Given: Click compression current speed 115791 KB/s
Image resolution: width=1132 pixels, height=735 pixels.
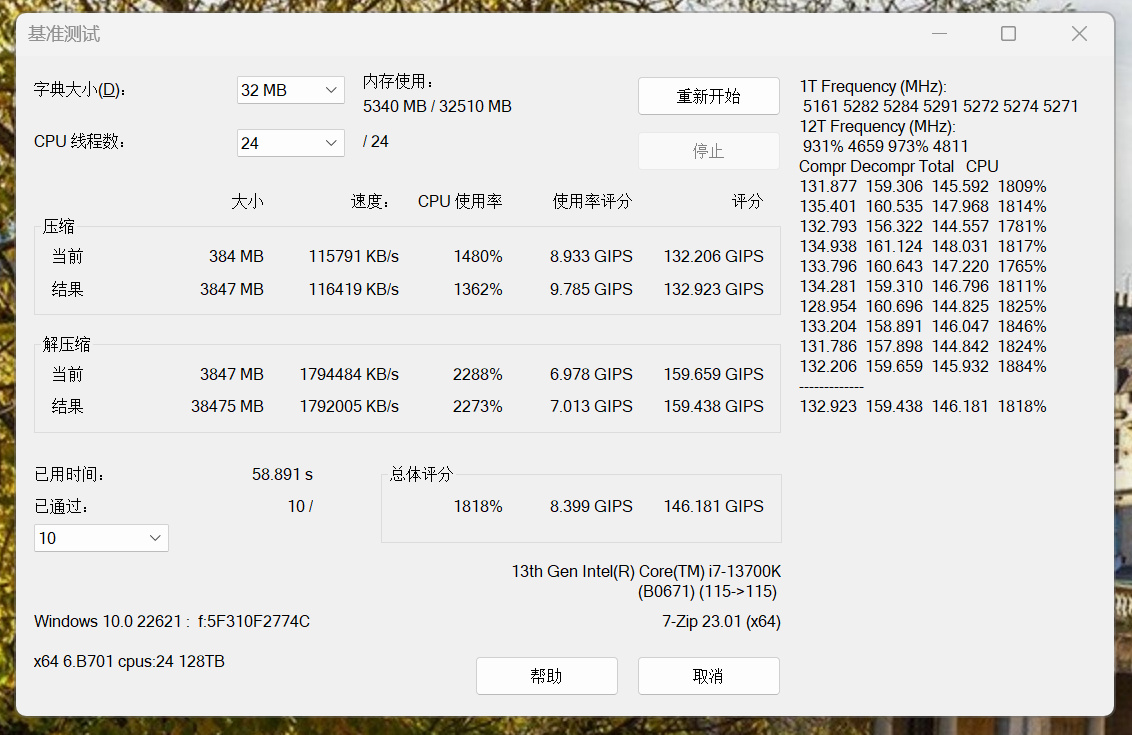Looking at the screenshot, I should 354,256.
